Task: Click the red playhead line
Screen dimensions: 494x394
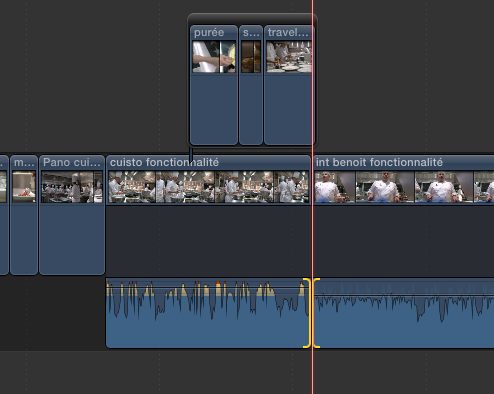Action: [312, 233]
